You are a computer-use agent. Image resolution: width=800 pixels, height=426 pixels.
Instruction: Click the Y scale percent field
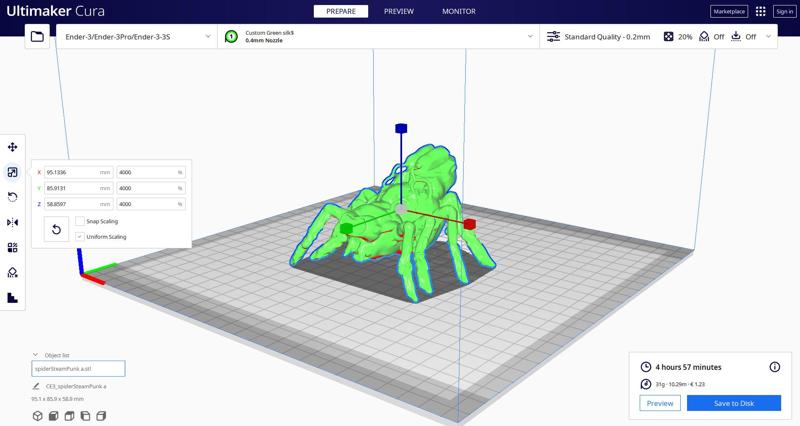coord(151,188)
